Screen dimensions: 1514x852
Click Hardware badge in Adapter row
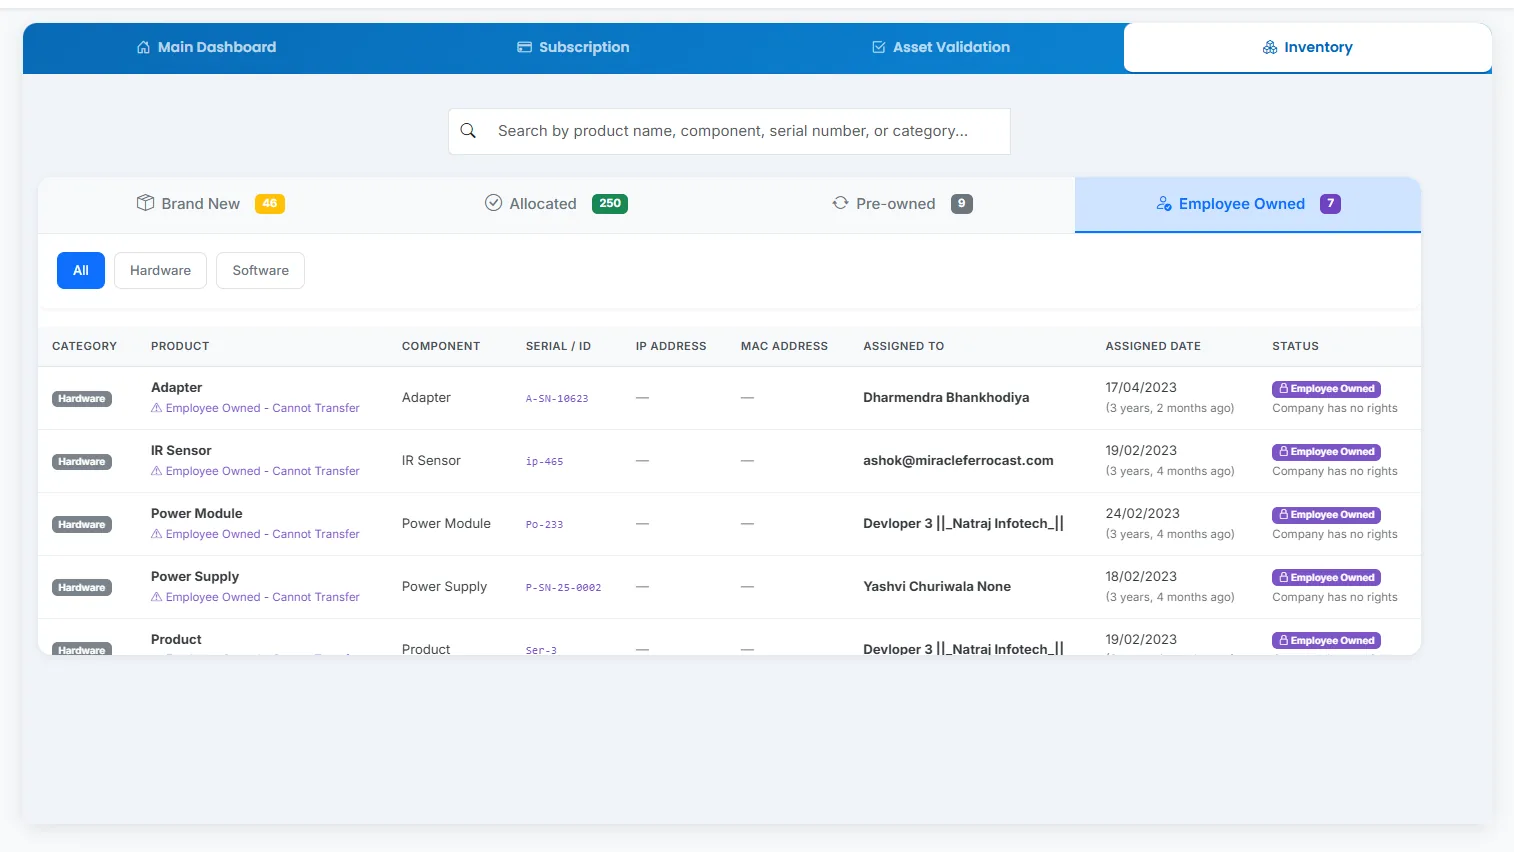82,399
